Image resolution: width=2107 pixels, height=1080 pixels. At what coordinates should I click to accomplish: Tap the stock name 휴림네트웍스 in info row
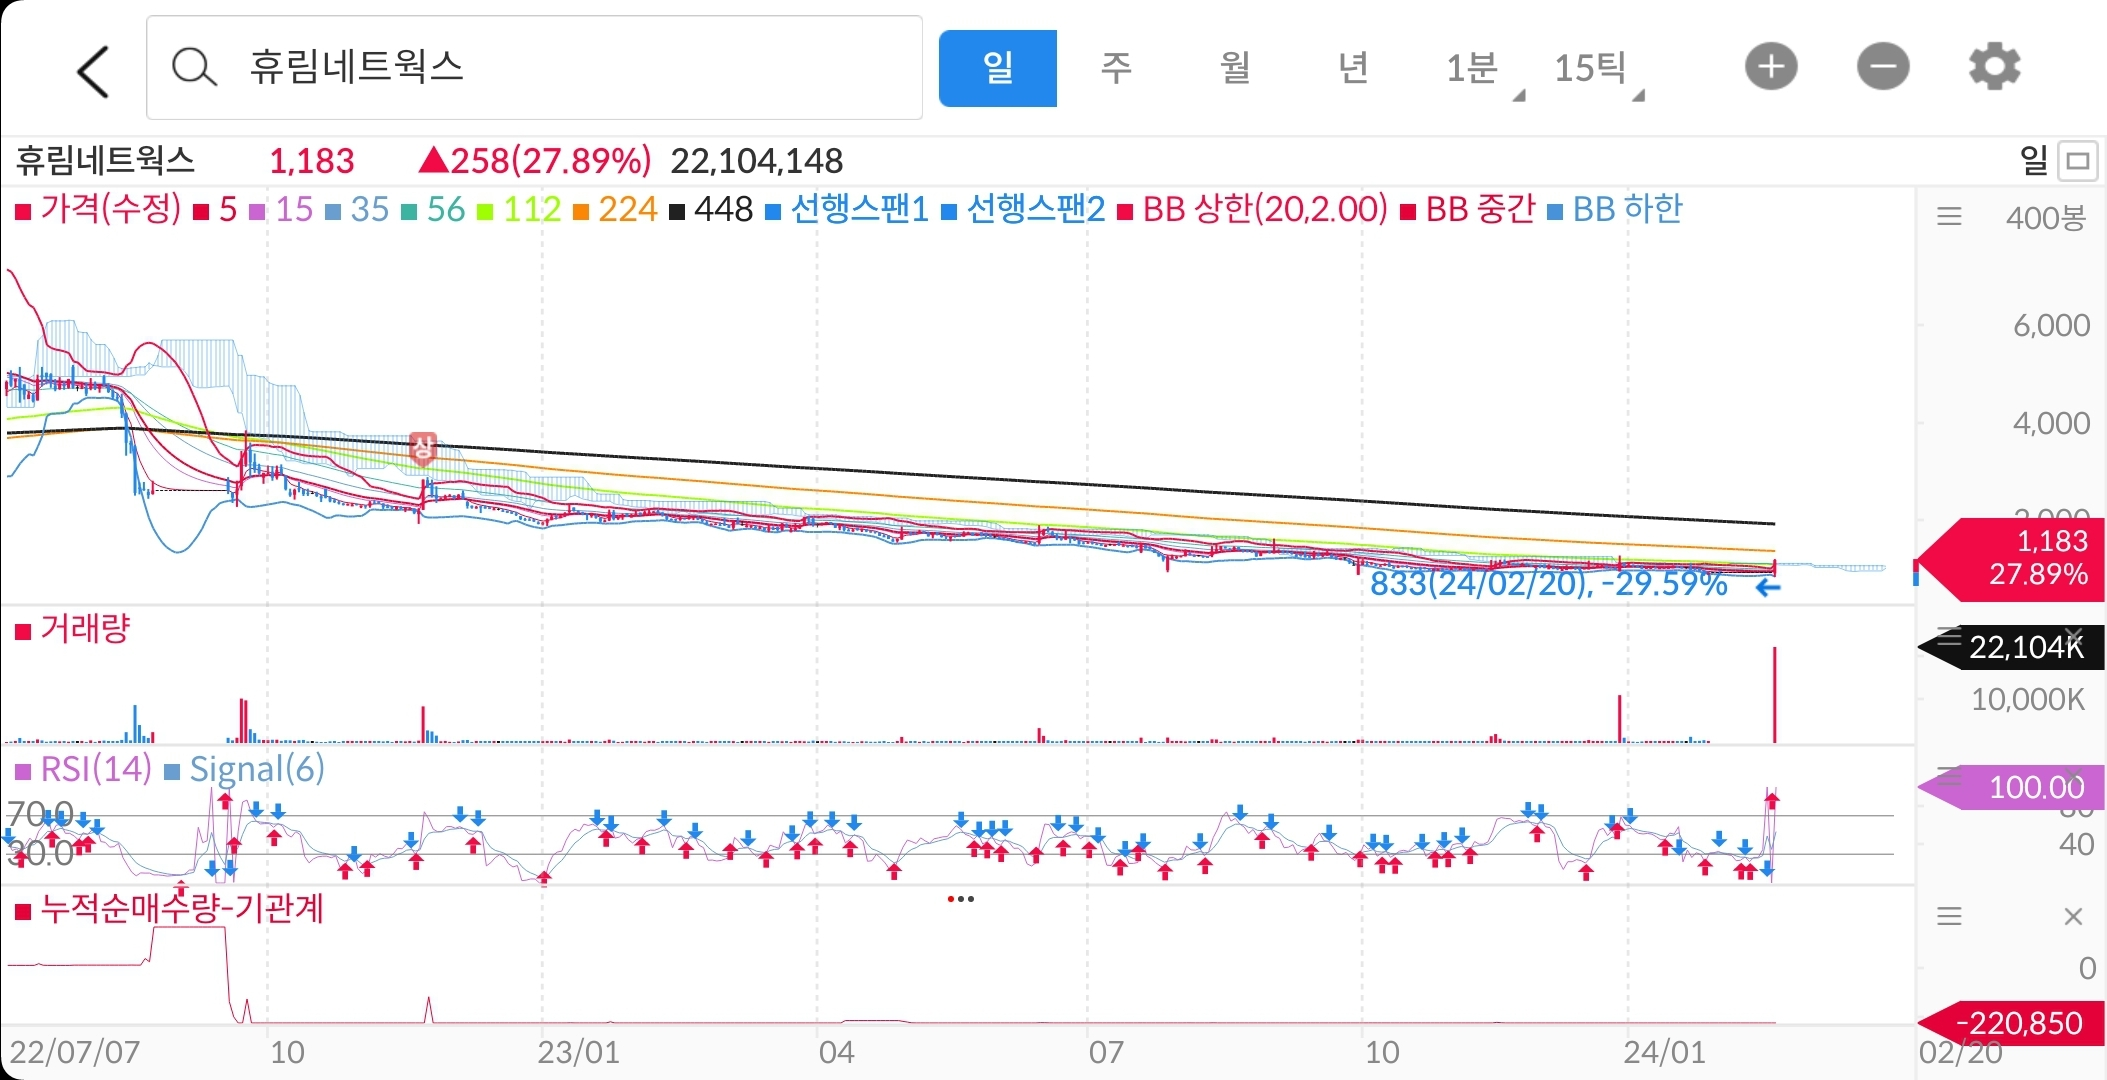point(105,161)
